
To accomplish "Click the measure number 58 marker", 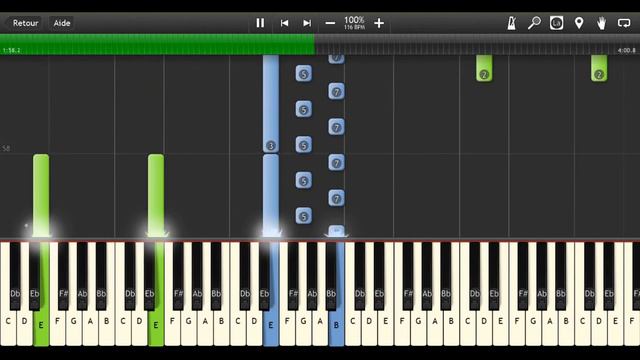I will point(6,148).
